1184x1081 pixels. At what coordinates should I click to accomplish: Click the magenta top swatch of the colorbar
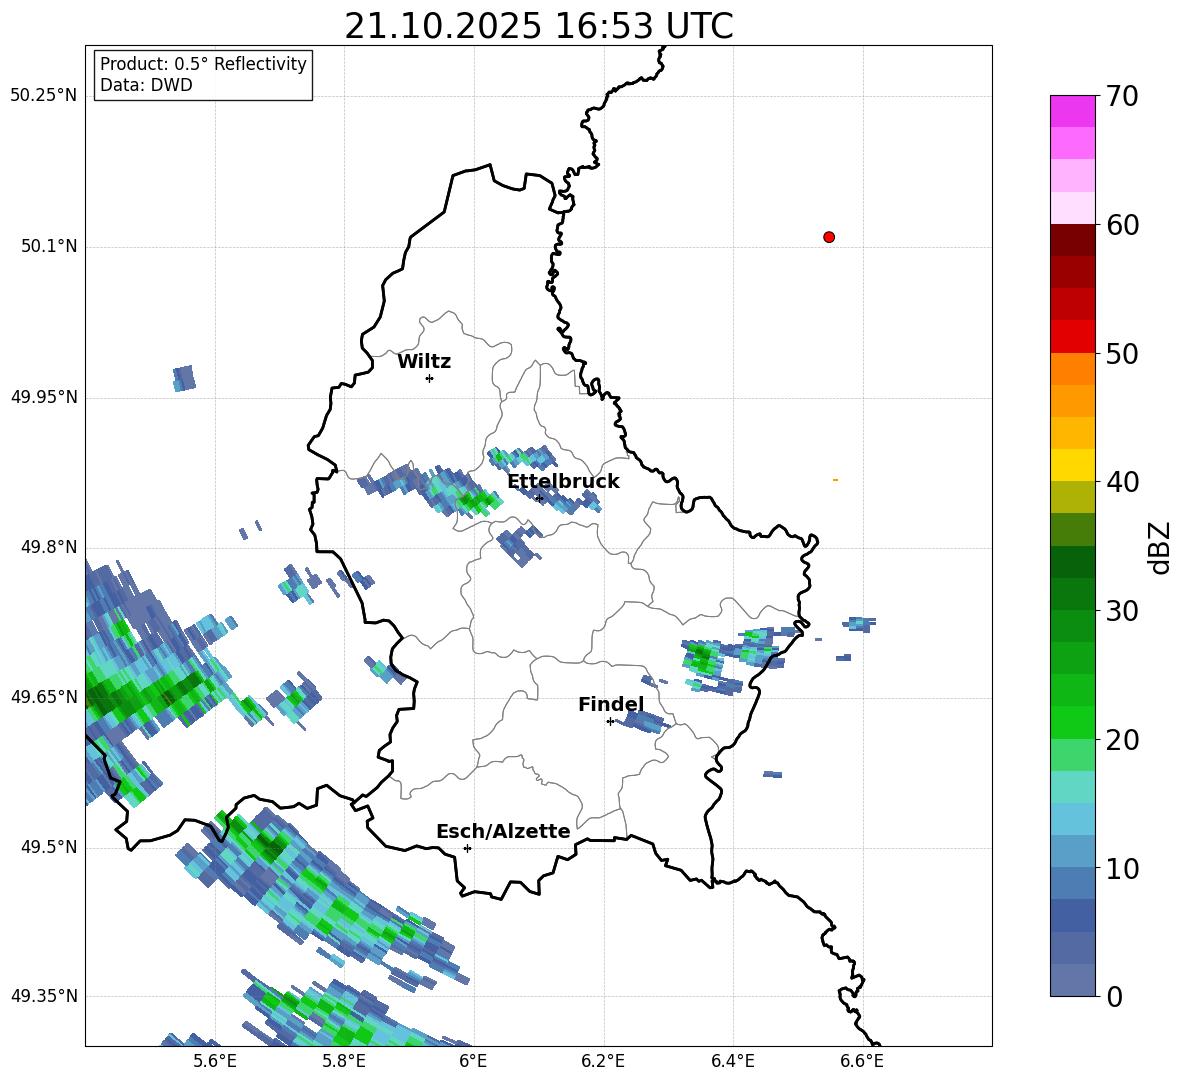click(1072, 111)
